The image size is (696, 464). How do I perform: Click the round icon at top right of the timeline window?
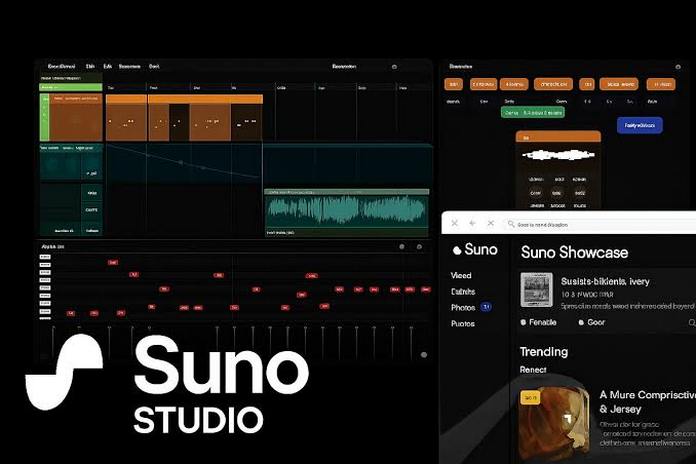[394, 67]
